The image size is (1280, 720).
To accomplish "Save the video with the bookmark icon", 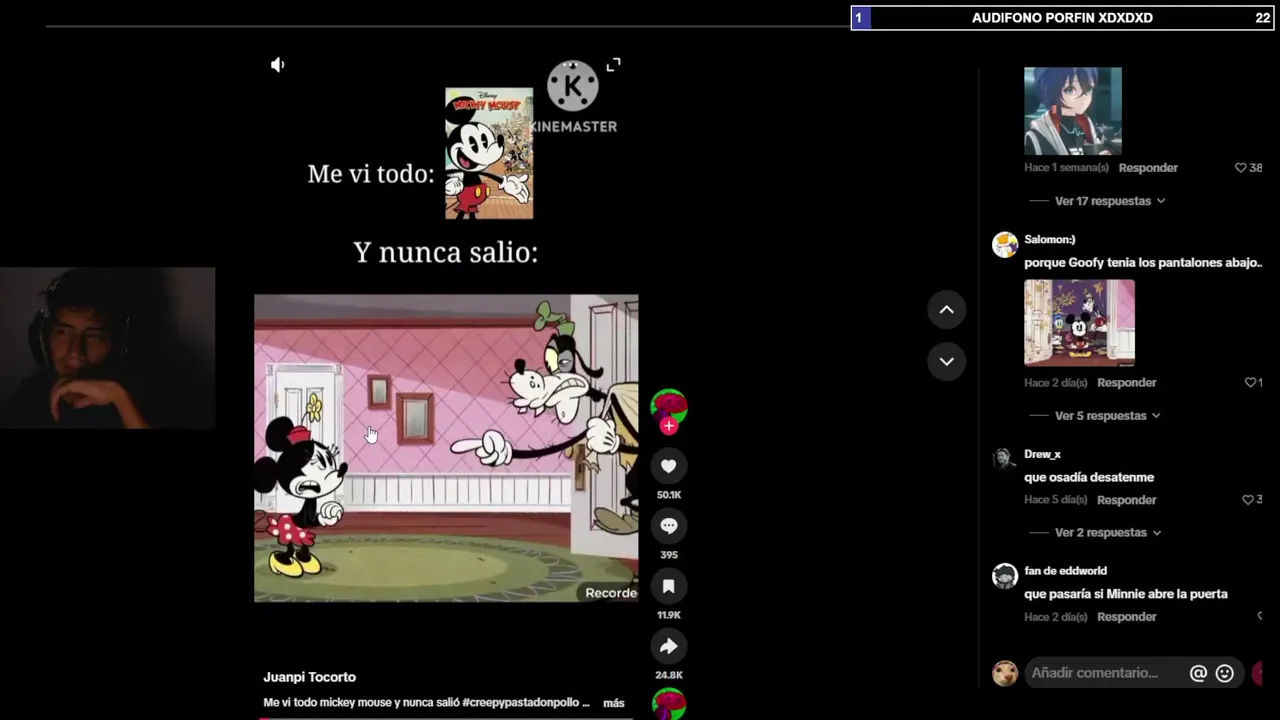I will (669, 586).
